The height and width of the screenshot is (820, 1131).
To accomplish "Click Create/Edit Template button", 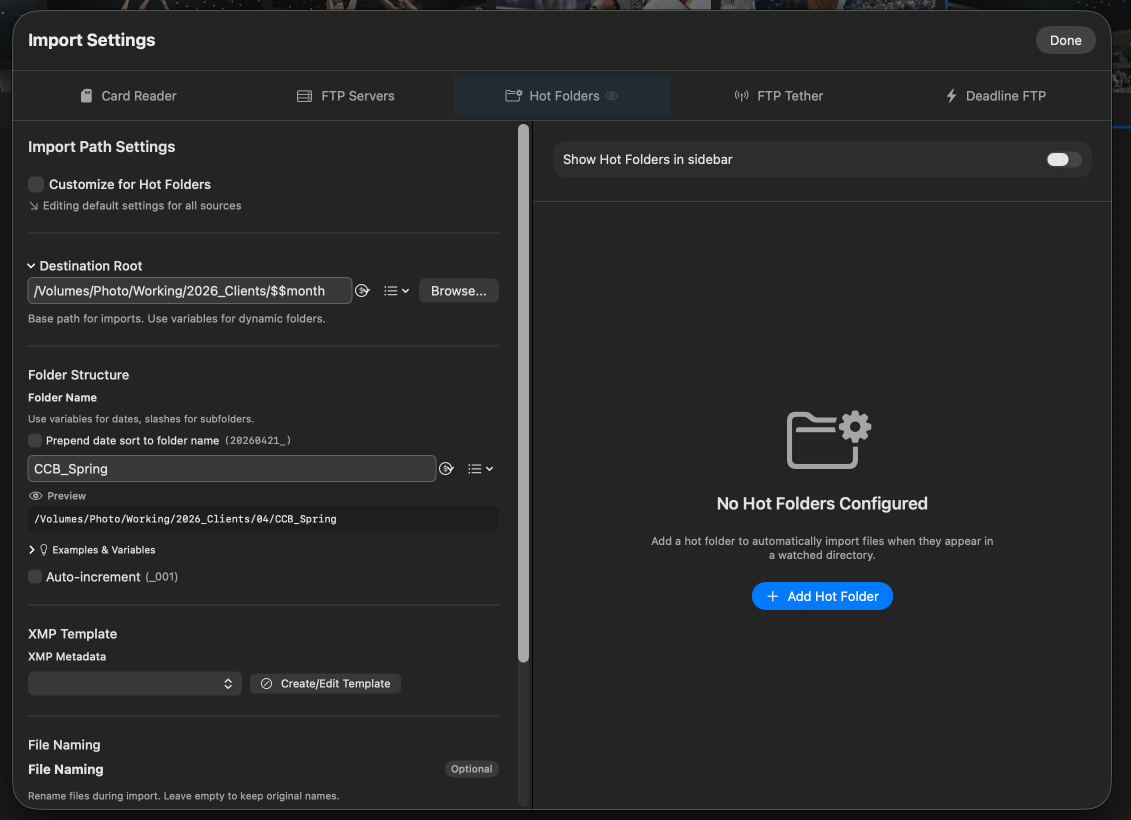I will coord(325,684).
